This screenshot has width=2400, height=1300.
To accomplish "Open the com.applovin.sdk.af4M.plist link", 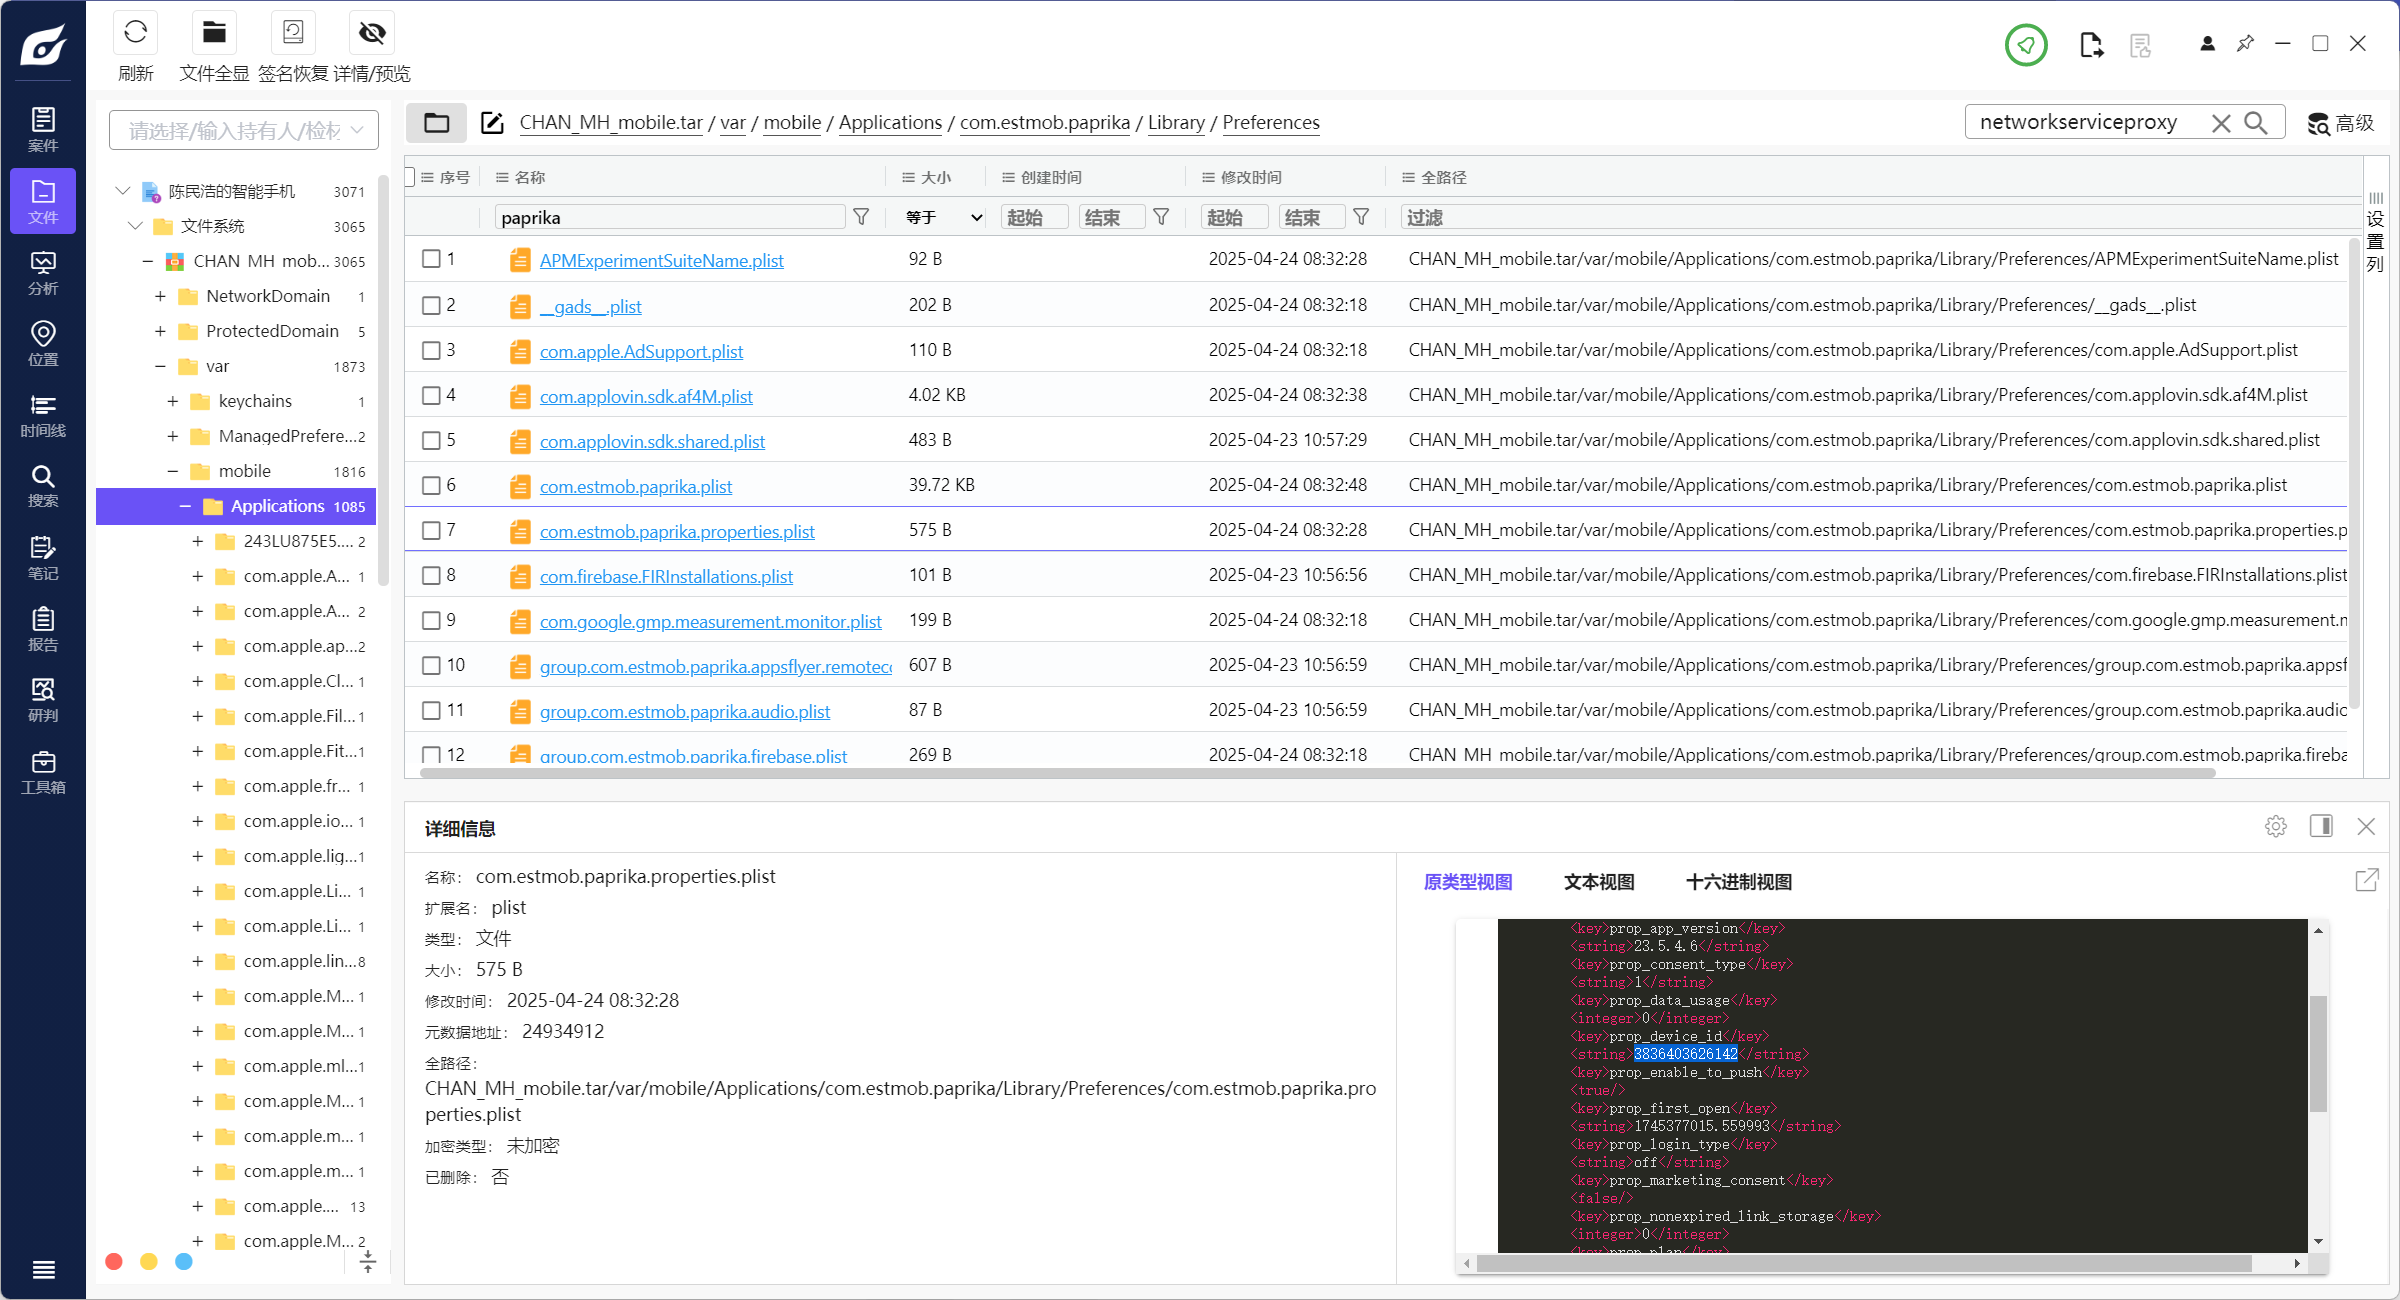I will tap(646, 396).
